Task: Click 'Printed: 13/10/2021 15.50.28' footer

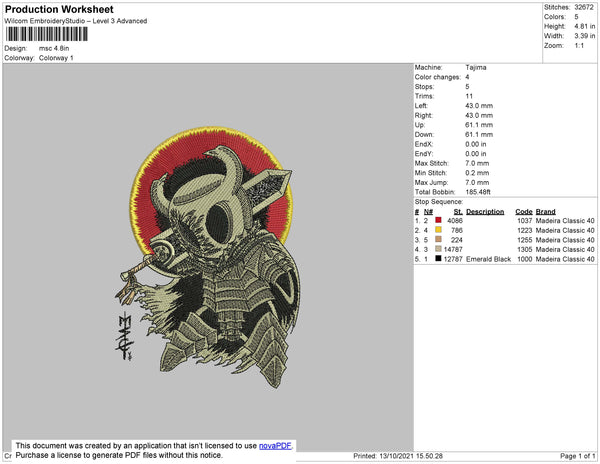Action: [398, 456]
